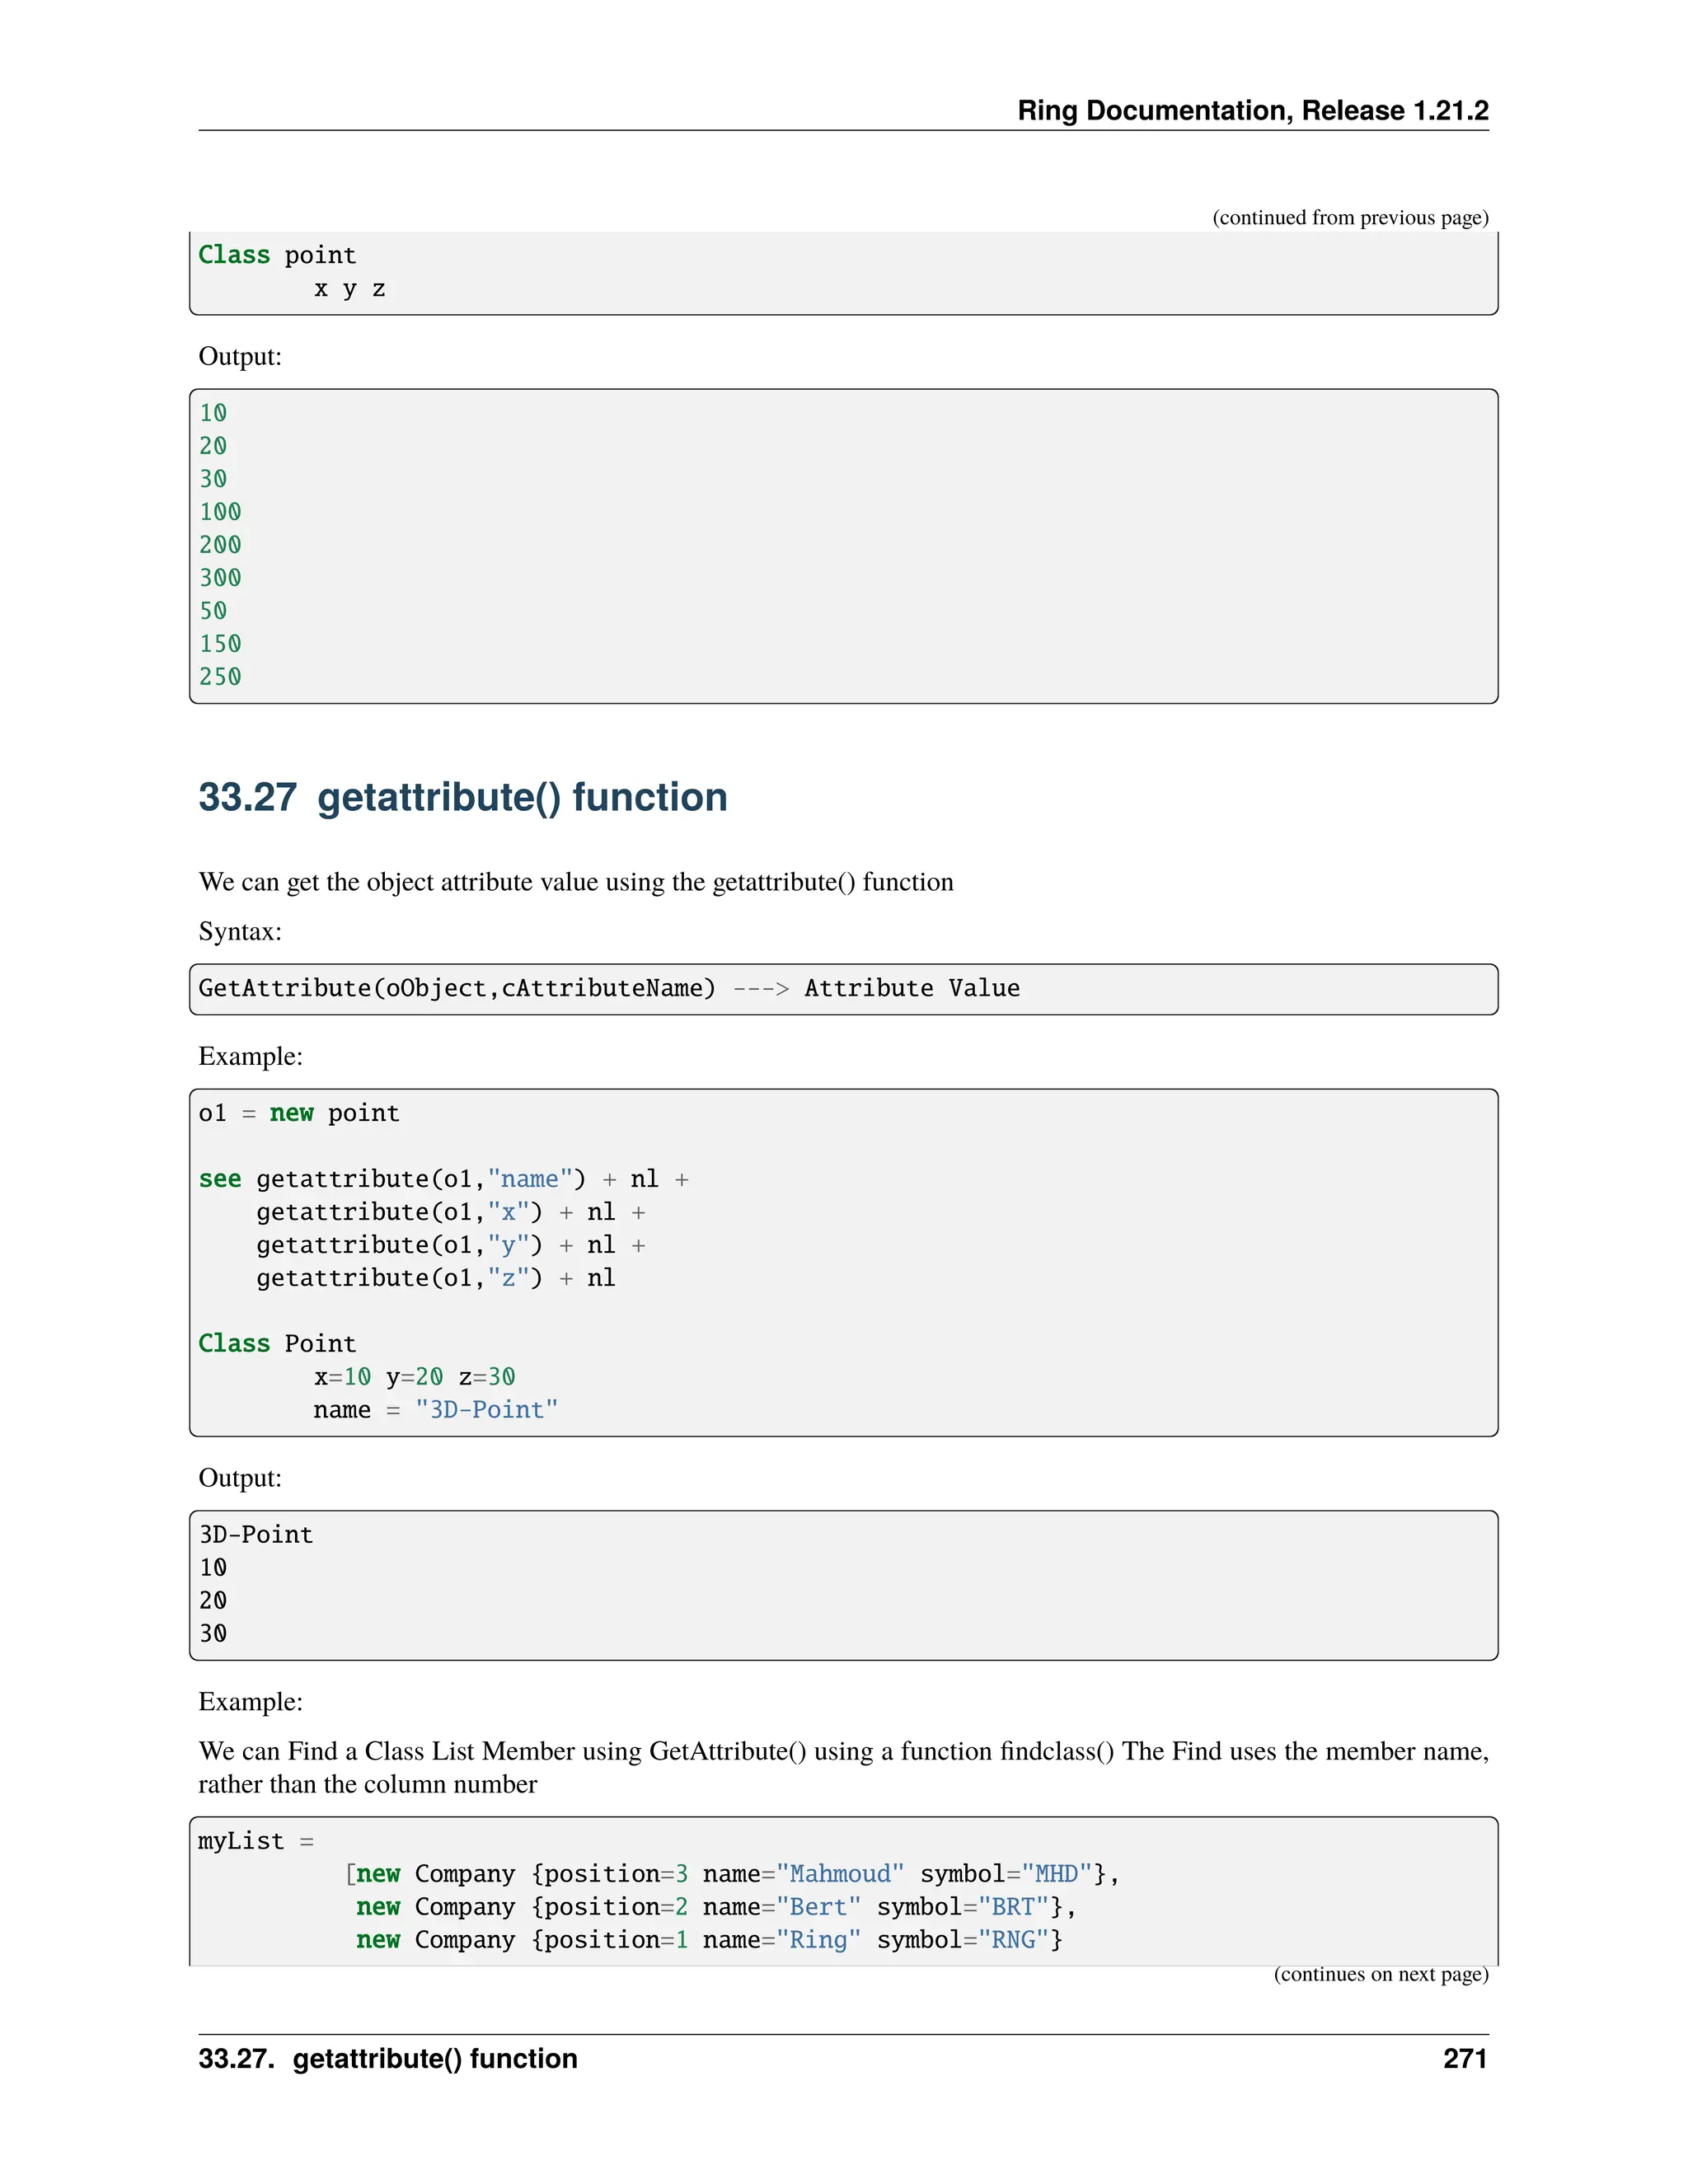The width and height of the screenshot is (1688, 2184).
Task: Click the GetAttribute syntax code line
Action: (608, 988)
